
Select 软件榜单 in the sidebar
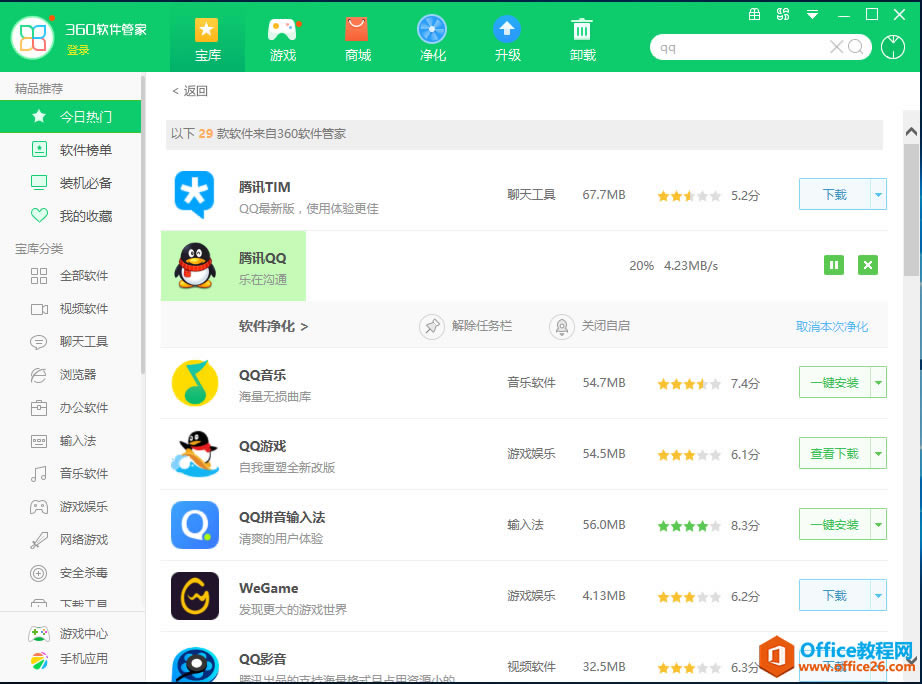71,150
